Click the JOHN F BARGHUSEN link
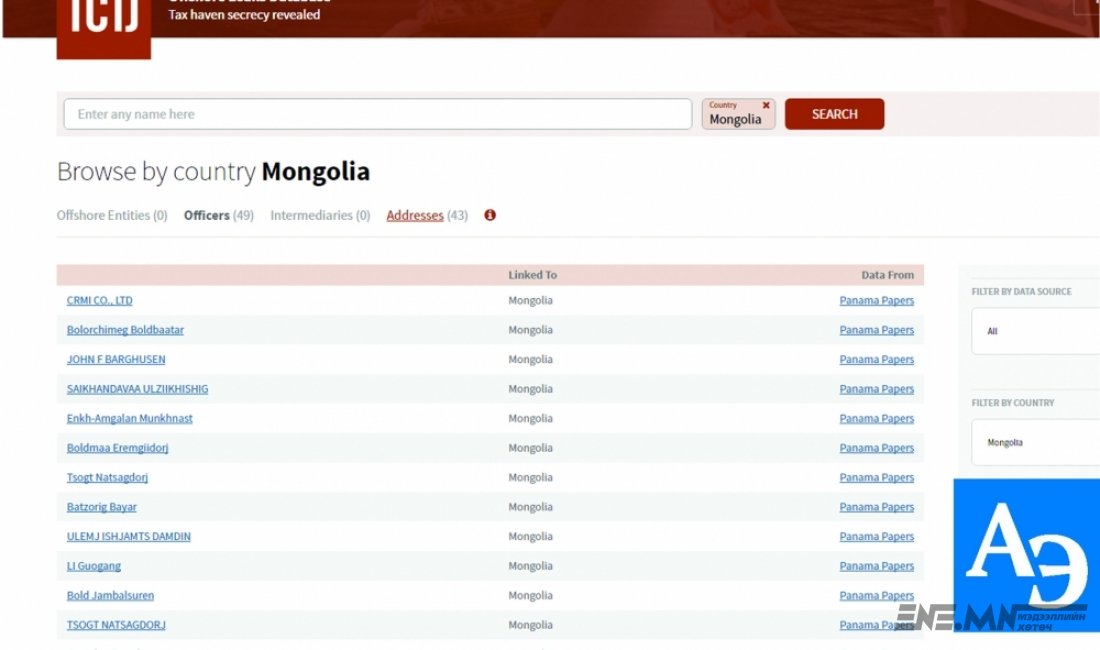Screen dimensions: 1100x650 (116, 359)
